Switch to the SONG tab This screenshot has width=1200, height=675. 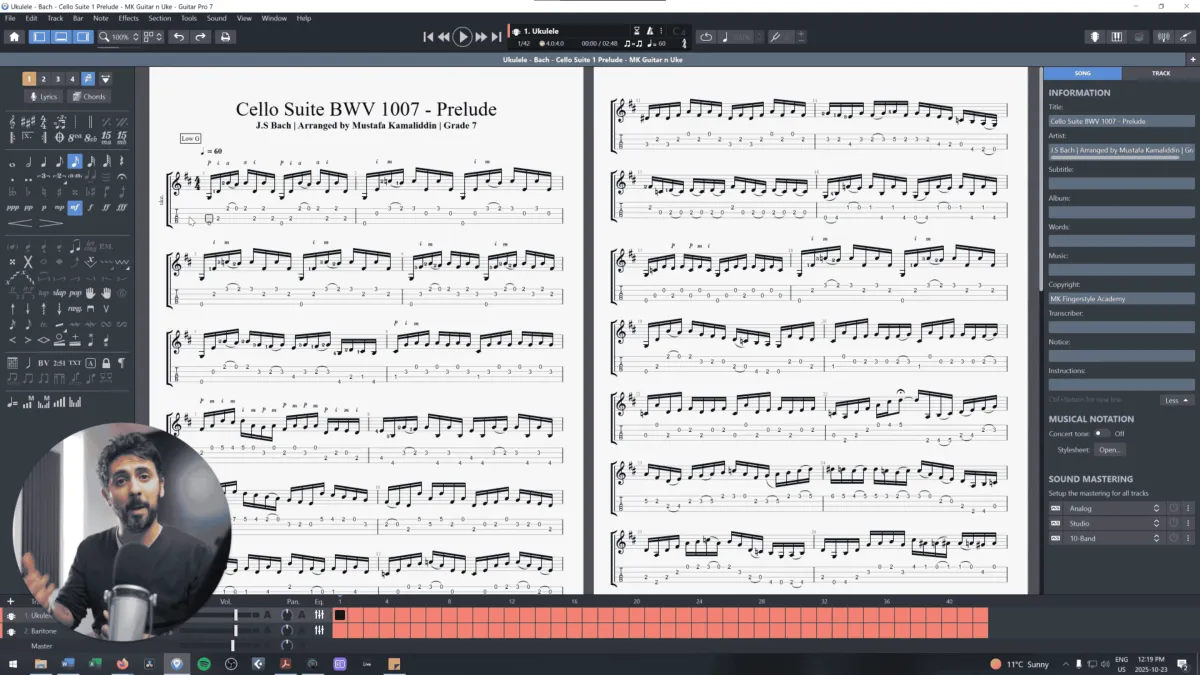(1083, 73)
